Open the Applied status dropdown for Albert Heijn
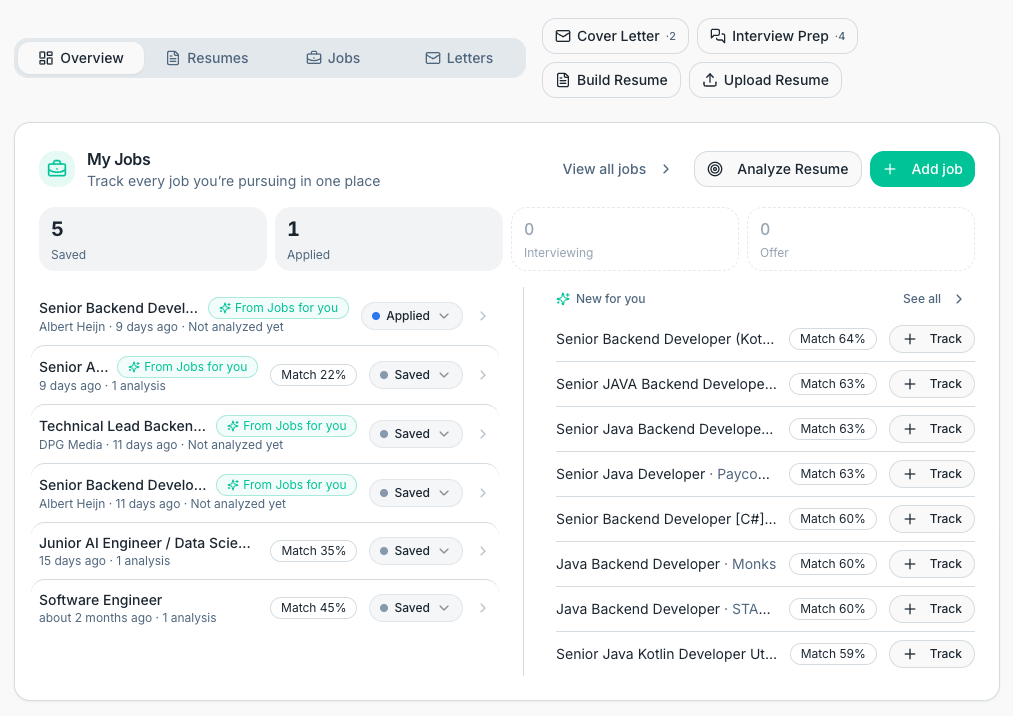The width and height of the screenshot is (1013, 716). pyautogui.click(x=412, y=316)
